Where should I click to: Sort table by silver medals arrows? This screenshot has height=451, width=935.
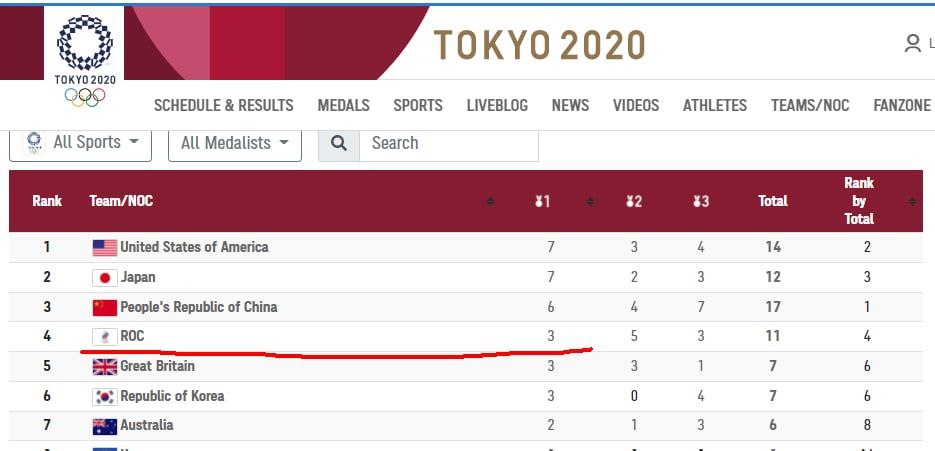[590, 202]
